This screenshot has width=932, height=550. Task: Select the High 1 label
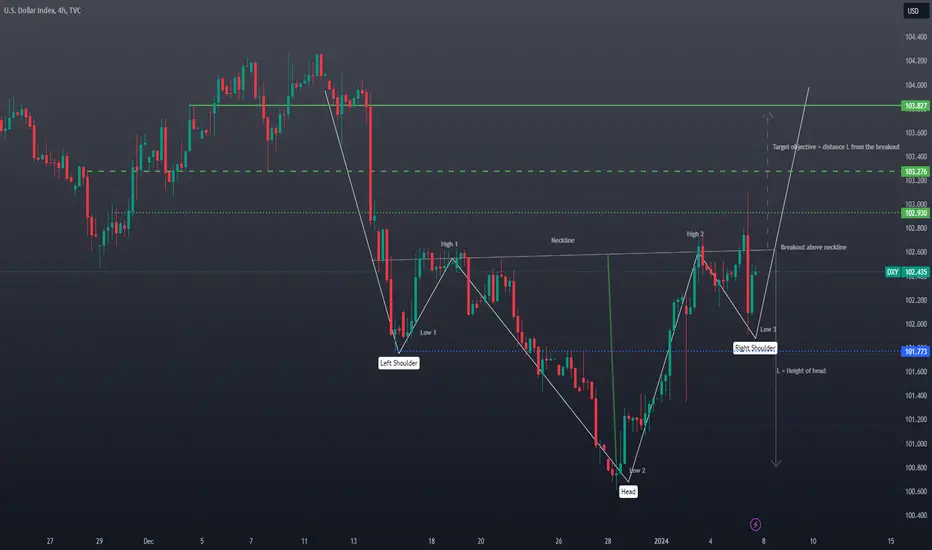[x=449, y=244]
